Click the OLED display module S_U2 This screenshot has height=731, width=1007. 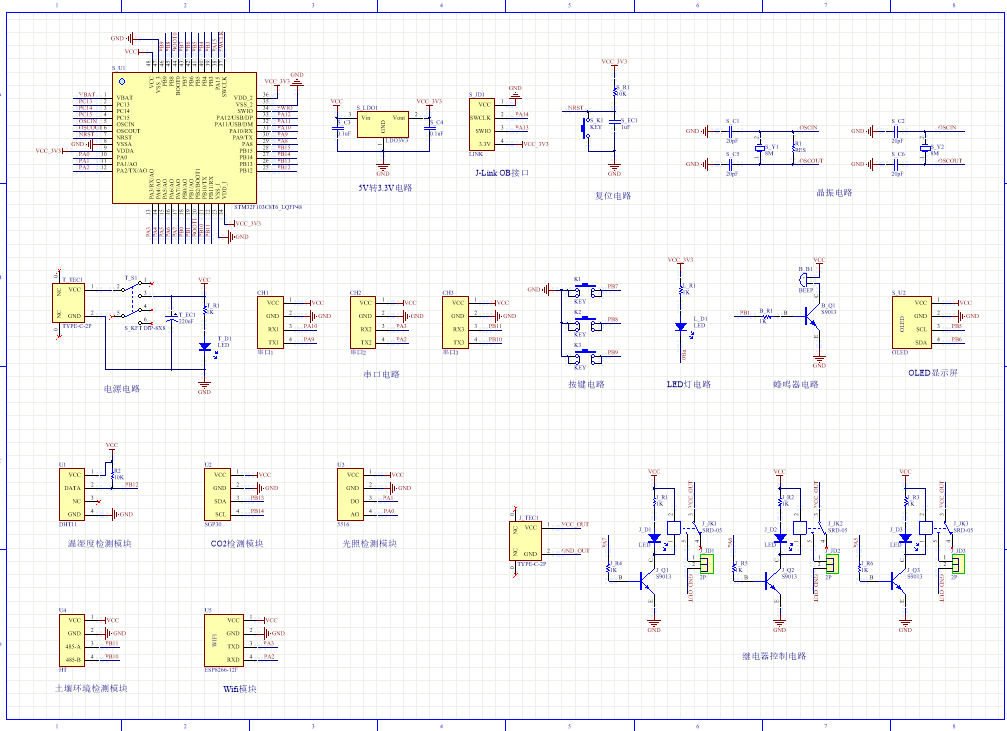tap(910, 322)
